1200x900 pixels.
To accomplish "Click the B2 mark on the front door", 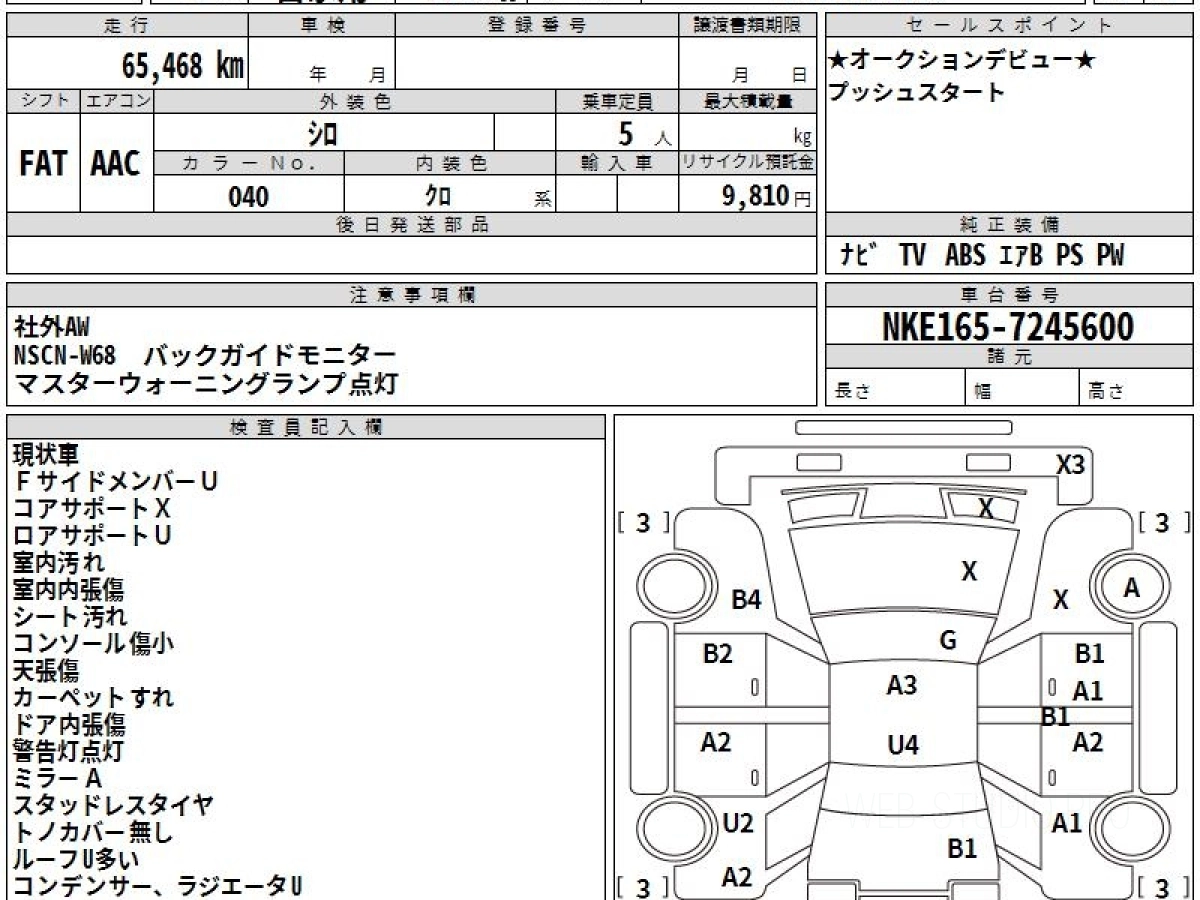I will (717, 654).
